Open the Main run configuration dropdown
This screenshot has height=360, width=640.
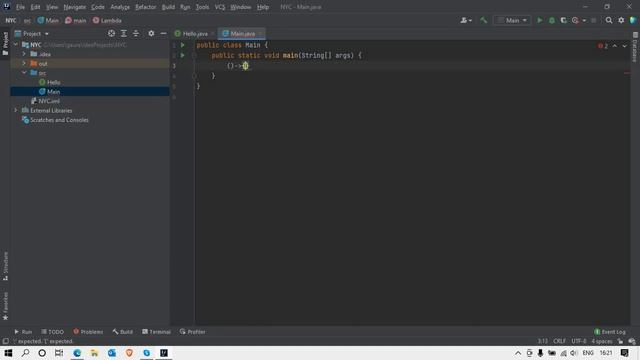[512, 20]
